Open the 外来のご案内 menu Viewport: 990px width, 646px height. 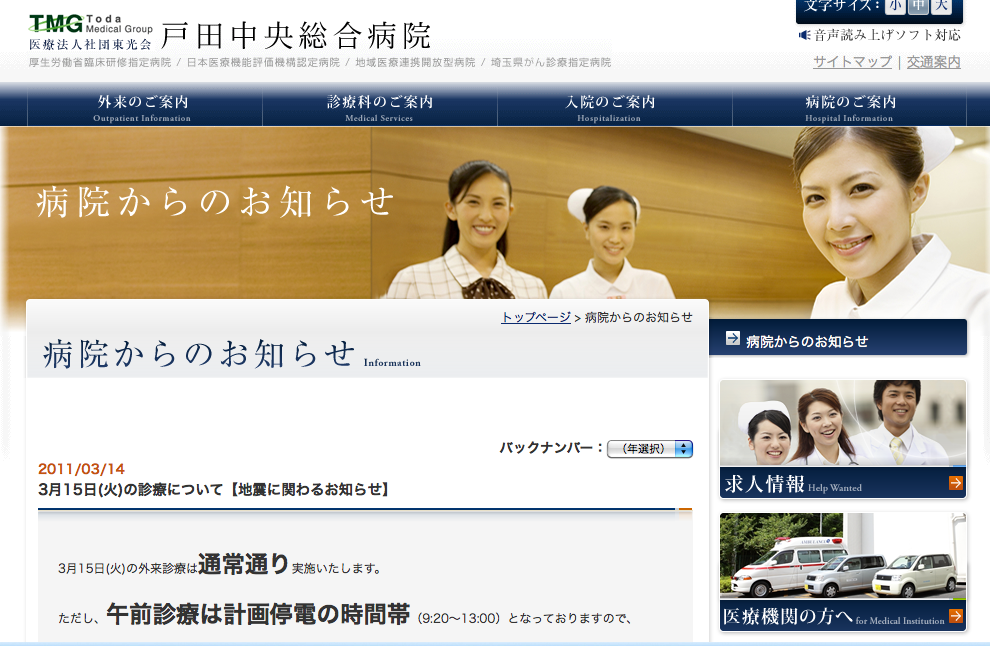click(x=145, y=107)
